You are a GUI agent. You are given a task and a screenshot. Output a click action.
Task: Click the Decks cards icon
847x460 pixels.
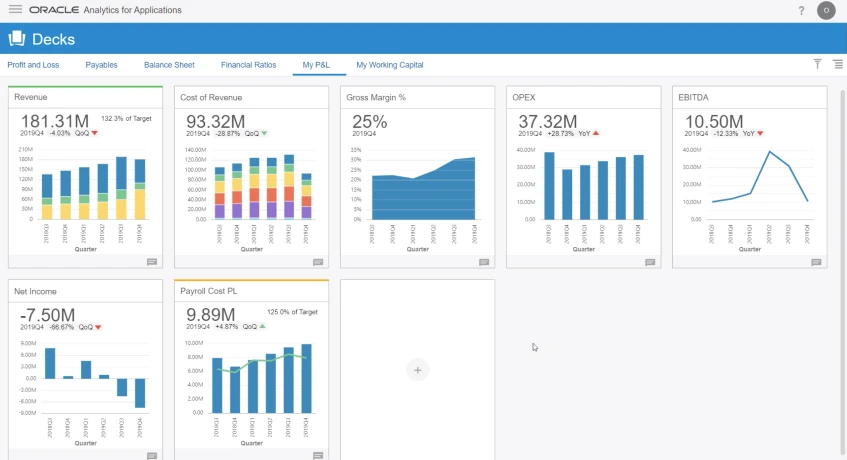tap(17, 38)
